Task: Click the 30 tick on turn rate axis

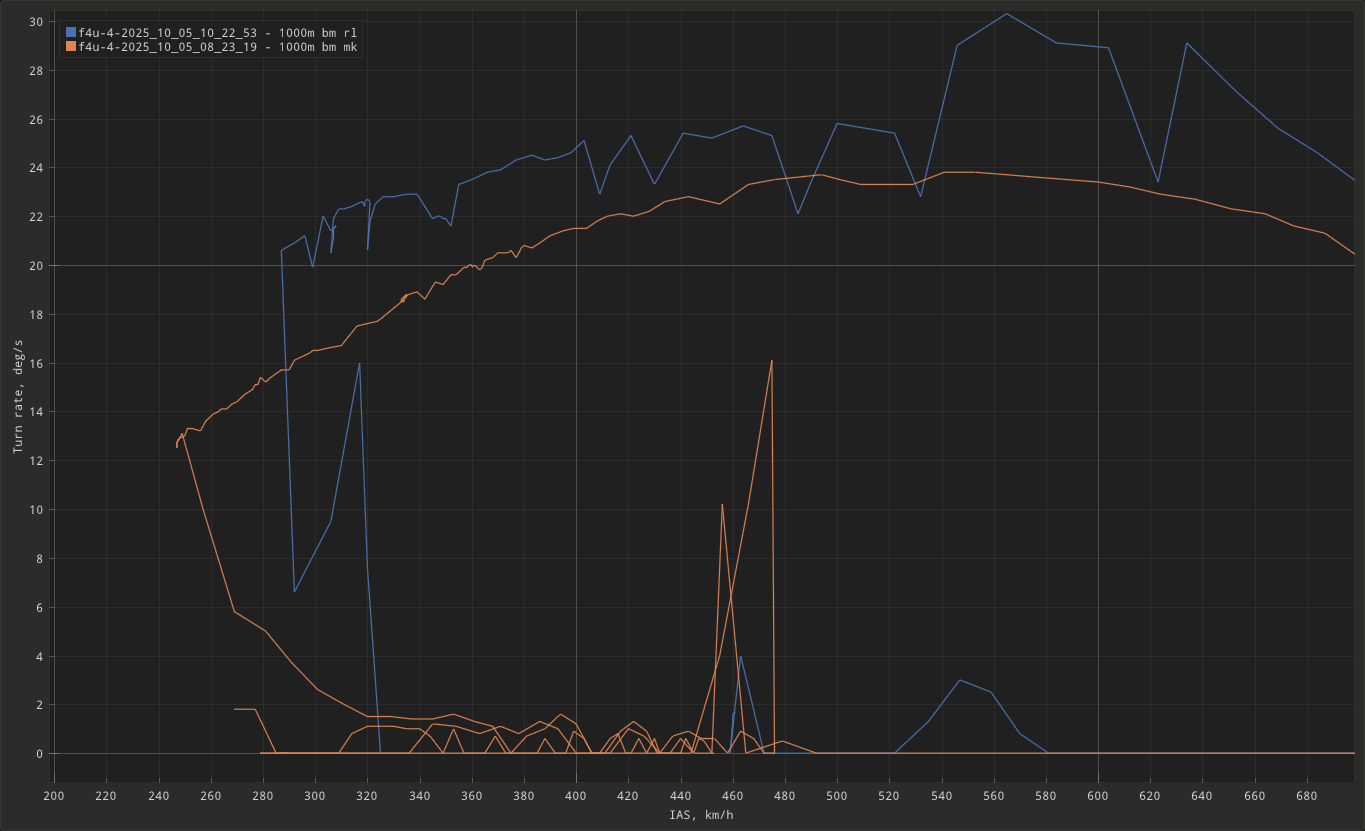Action: (35, 22)
